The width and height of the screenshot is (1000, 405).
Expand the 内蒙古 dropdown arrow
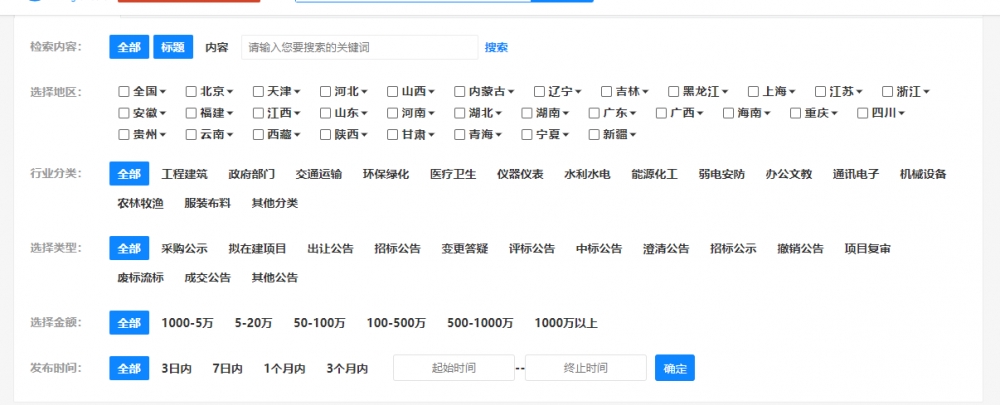point(511,92)
